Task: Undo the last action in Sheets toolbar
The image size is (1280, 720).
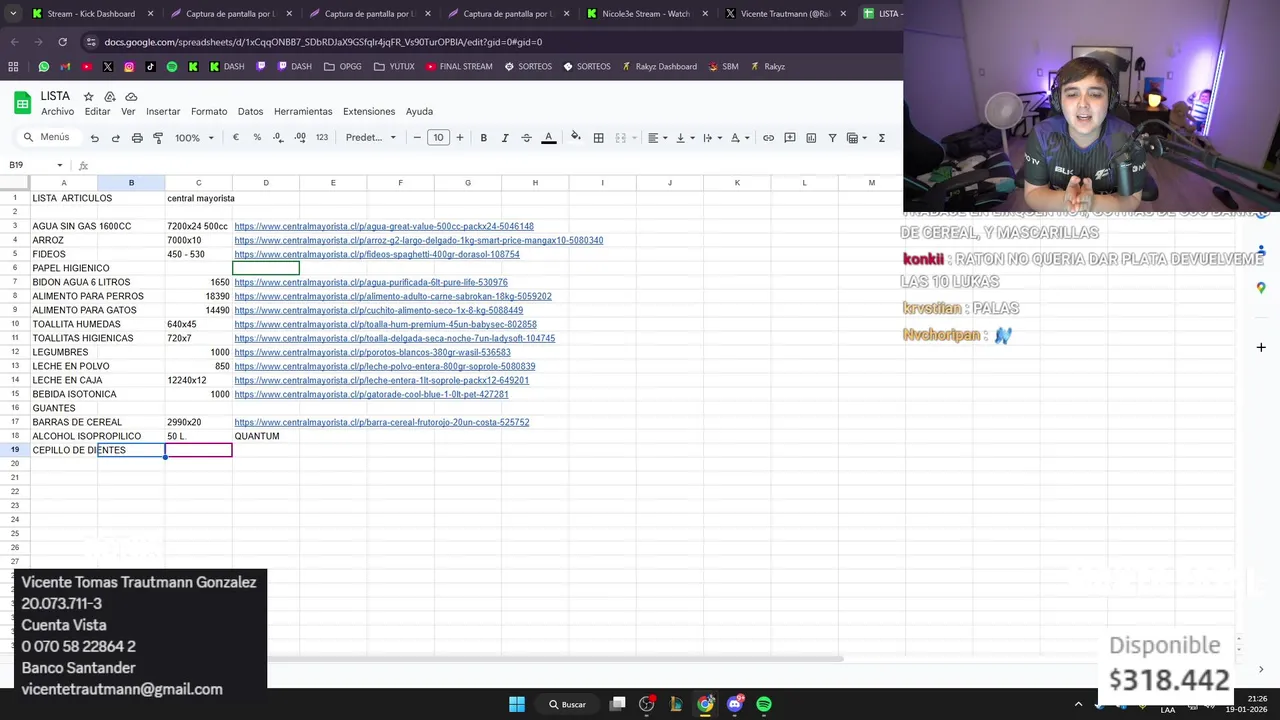Action: [94, 138]
